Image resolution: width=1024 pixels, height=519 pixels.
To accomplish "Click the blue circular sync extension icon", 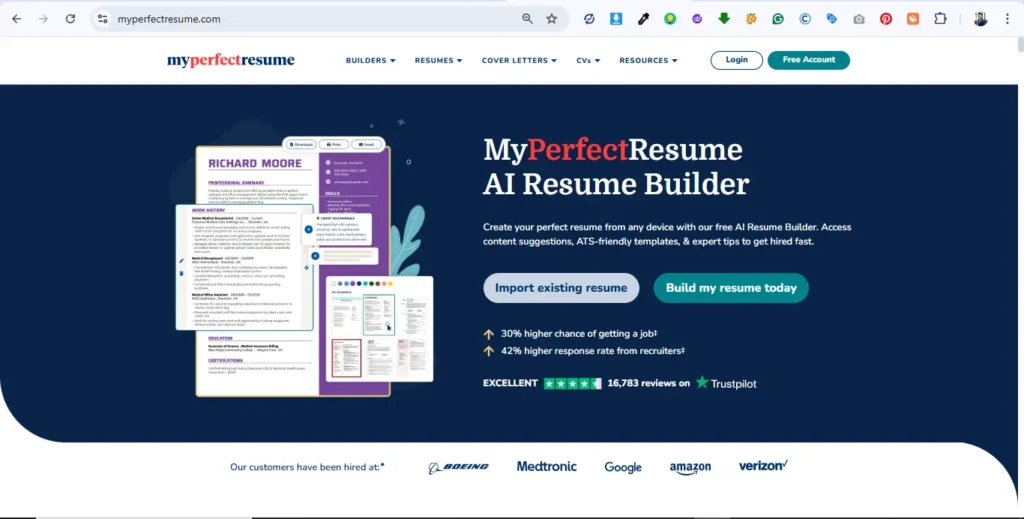I will pyautogui.click(x=589, y=19).
